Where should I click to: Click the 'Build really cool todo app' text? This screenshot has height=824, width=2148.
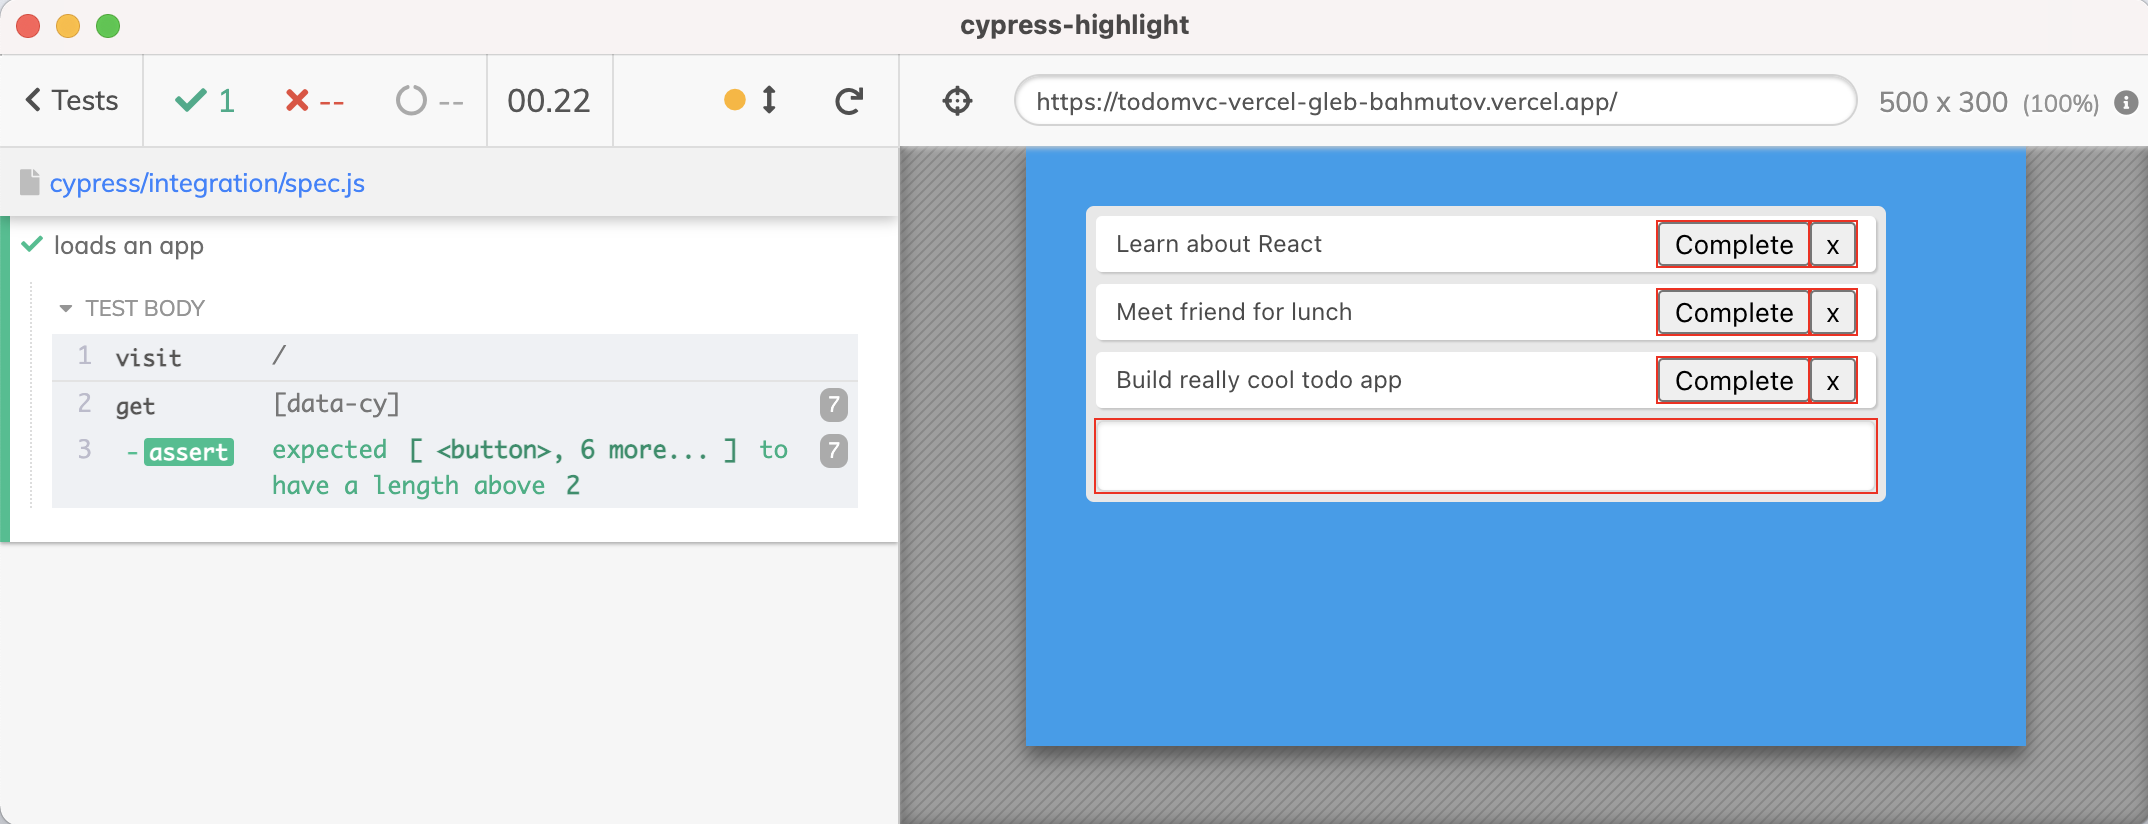[1258, 380]
